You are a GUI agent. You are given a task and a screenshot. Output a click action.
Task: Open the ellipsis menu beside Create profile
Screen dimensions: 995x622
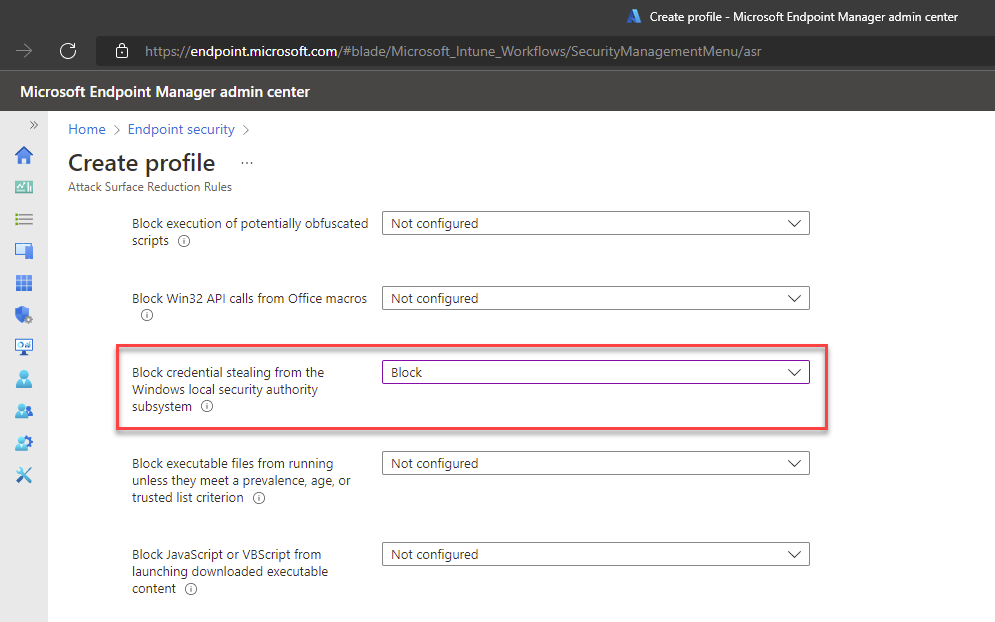pos(247,162)
